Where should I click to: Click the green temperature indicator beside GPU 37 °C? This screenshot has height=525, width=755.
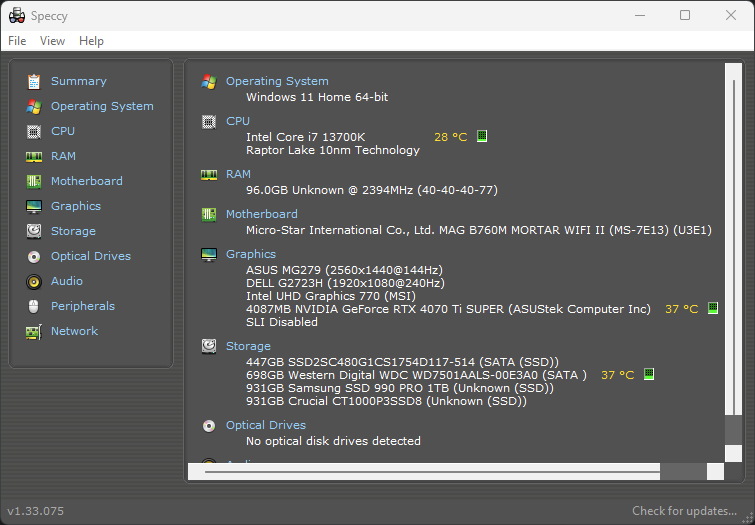coord(713,308)
